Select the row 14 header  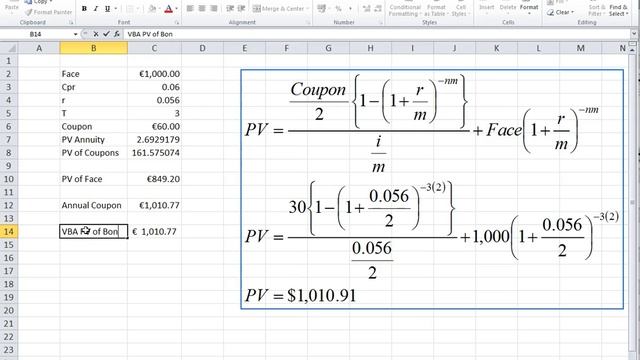click(9, 231)
